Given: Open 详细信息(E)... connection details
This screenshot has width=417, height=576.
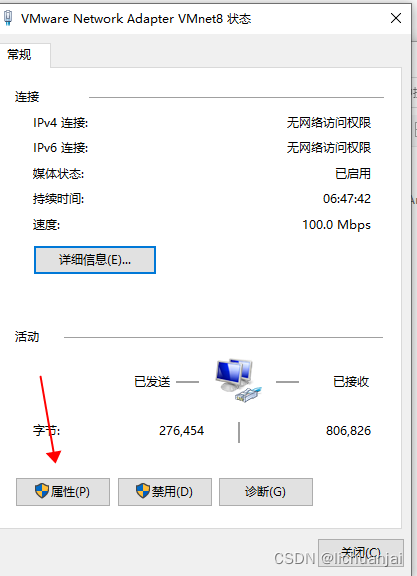Looking at the screenshot, I should pos(95,260).
